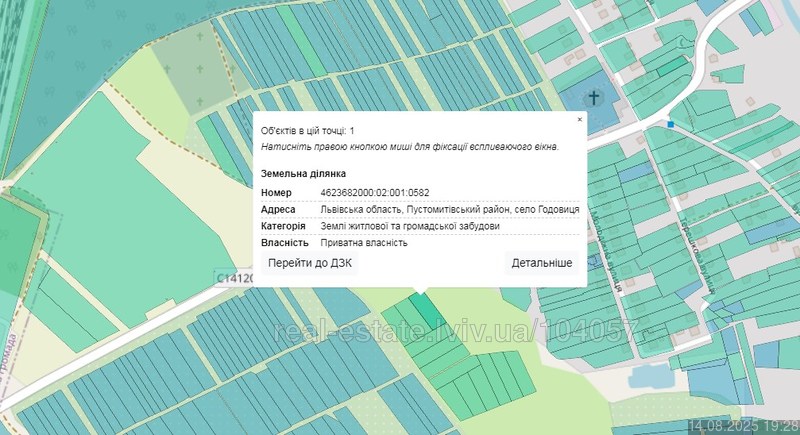Select the highlighted parcel under the popup pointer
Image resolution: width=800 pixels, height=435 pixels.
(424, 310)
